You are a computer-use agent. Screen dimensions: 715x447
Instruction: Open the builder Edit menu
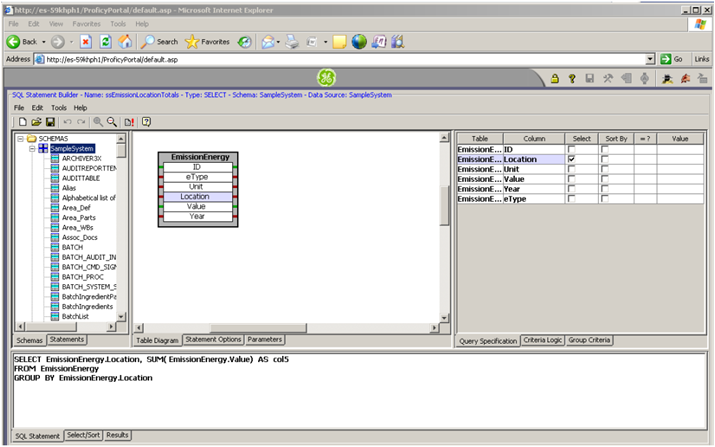tap(37, 108)
